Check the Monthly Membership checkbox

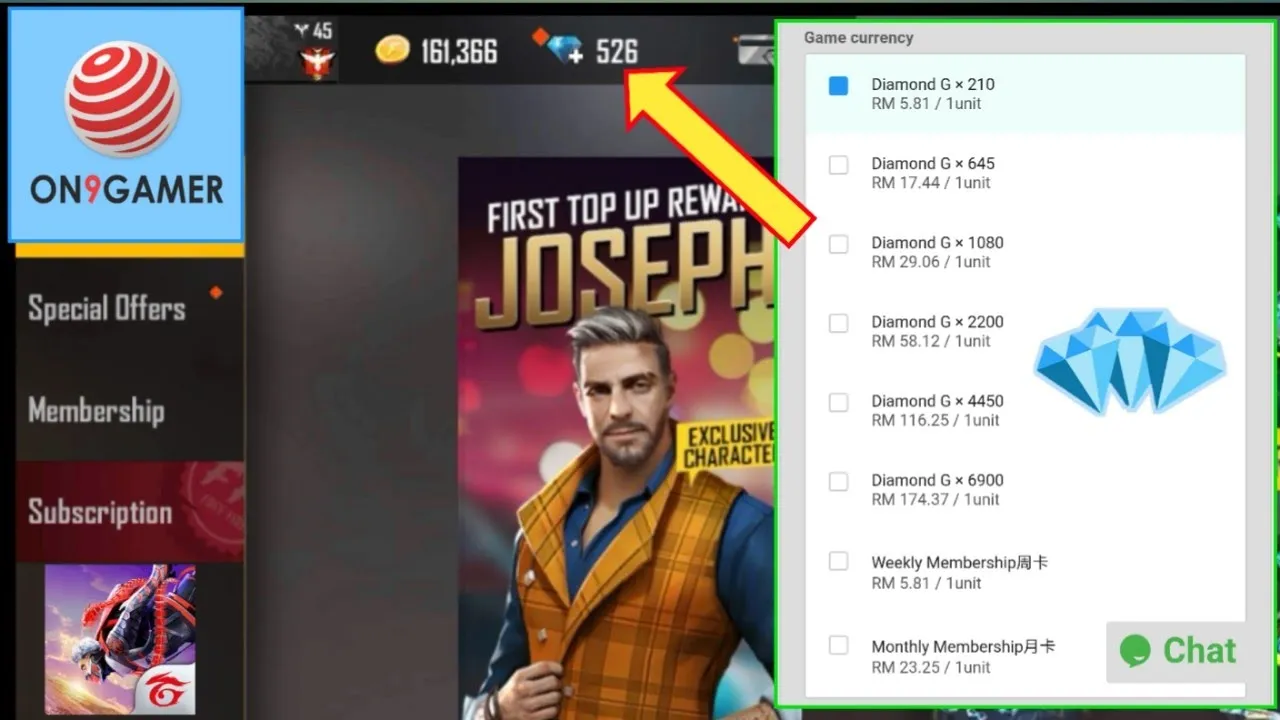[838, 645]
